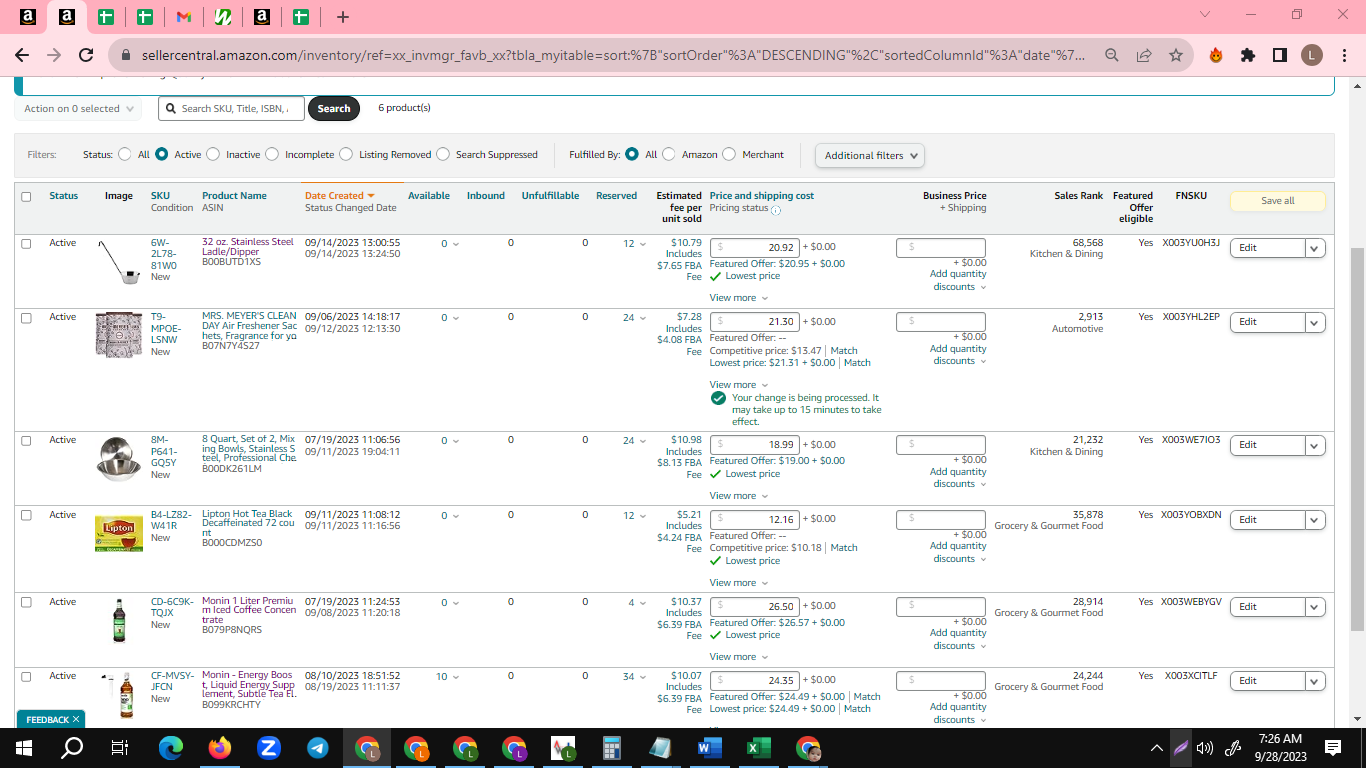The image size is (1366, 768).
Task: Sort by the 'Product Name' column header
Action: tap(234, 196)
